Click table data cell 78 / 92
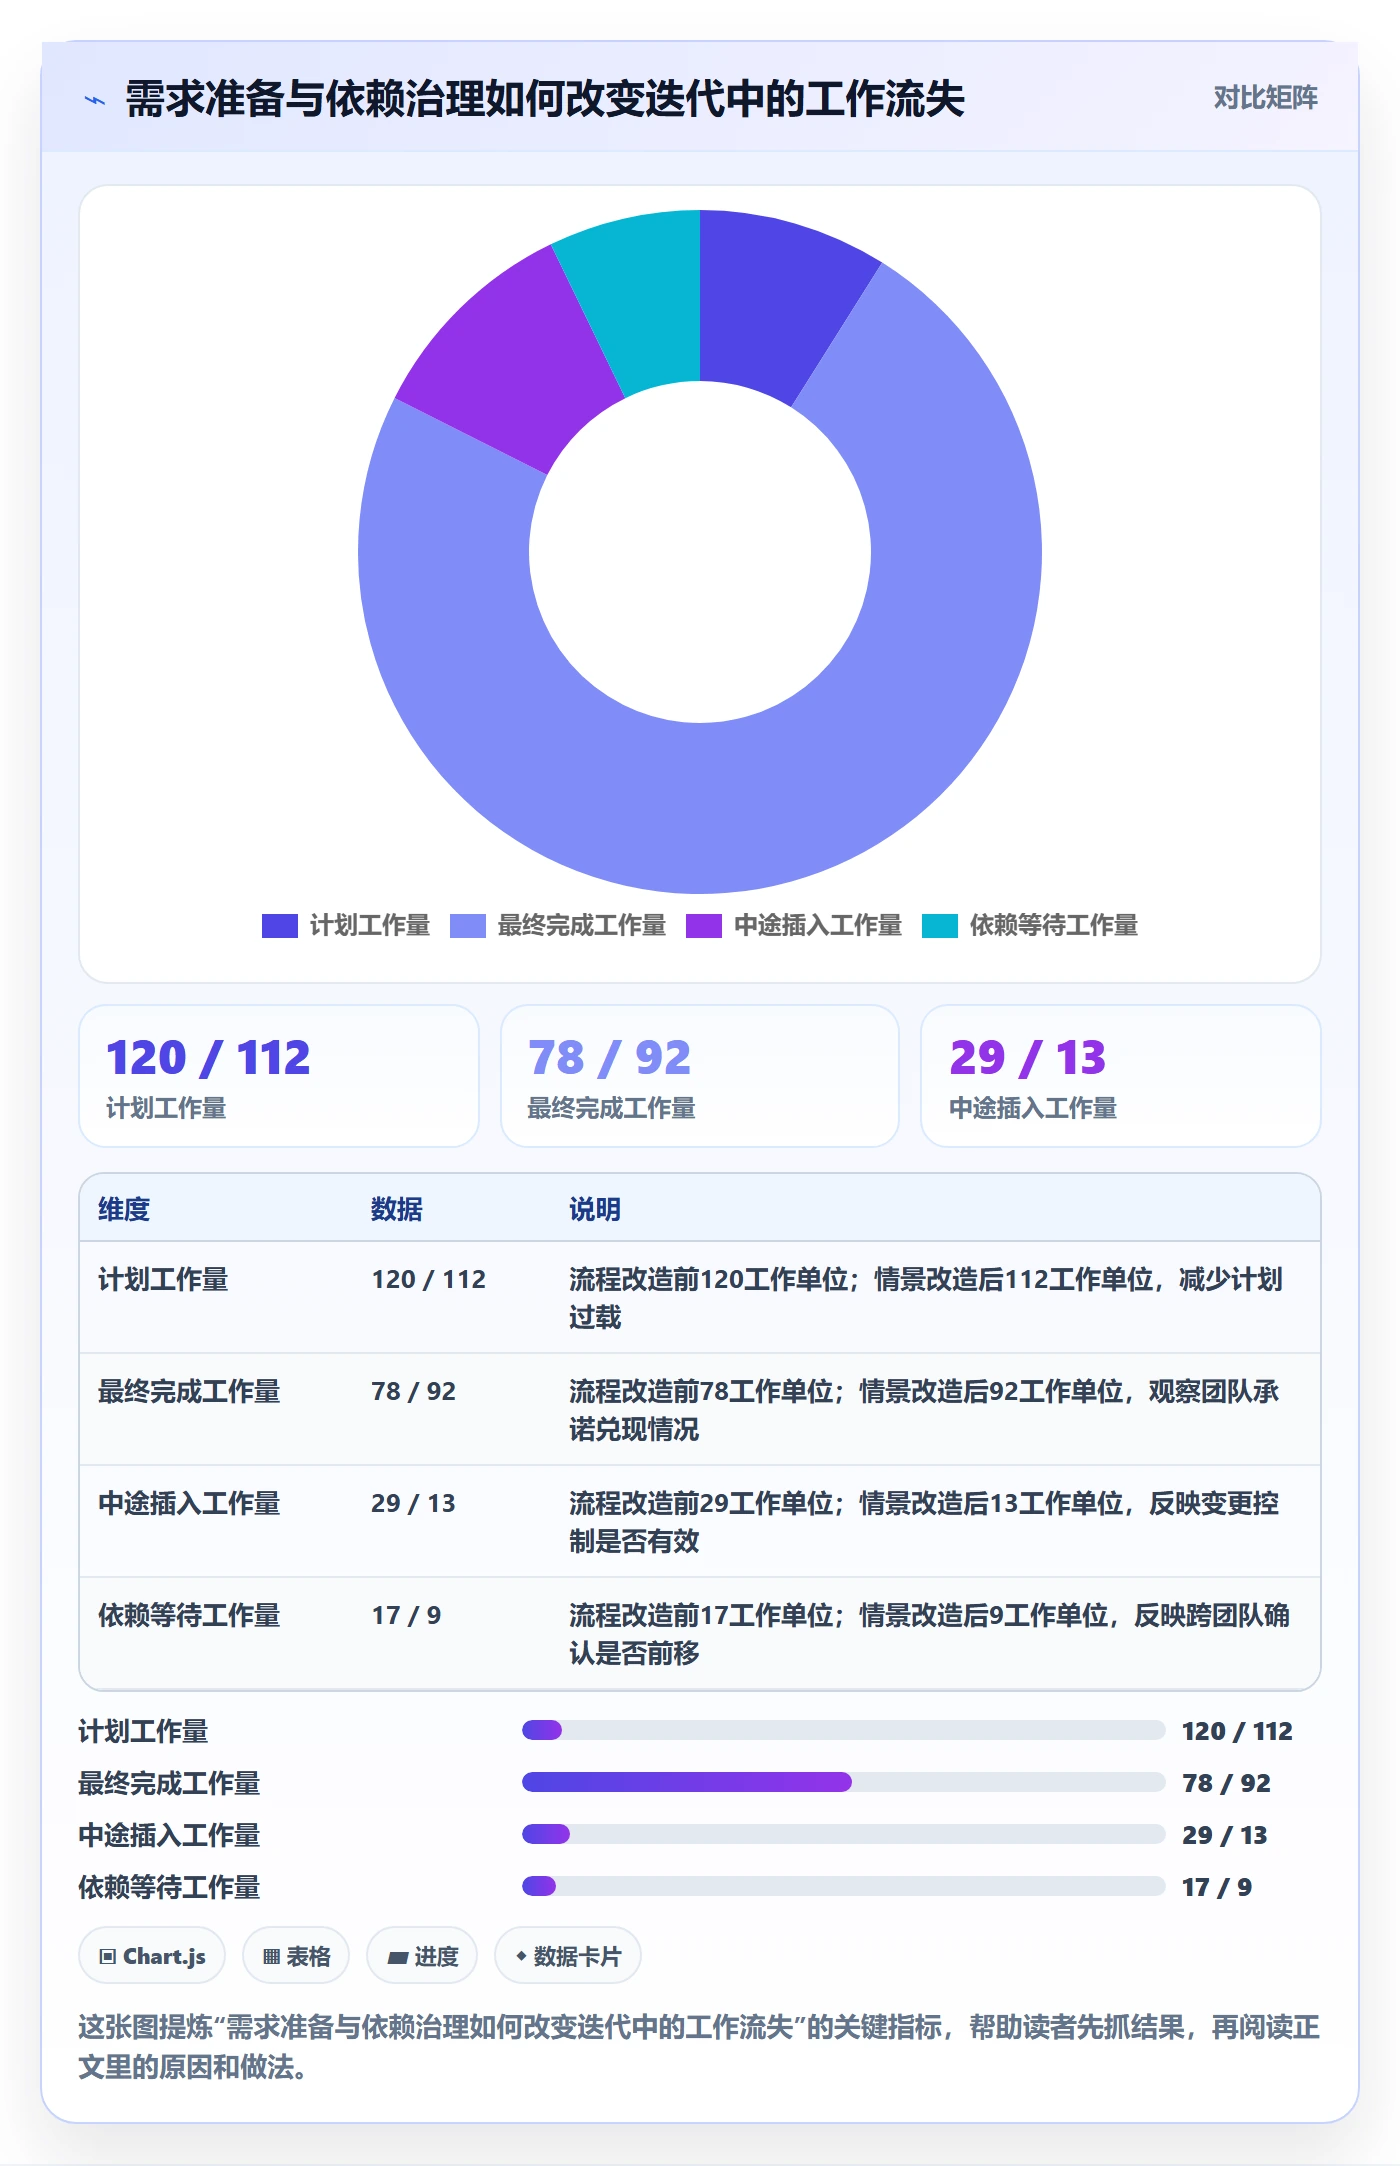1400x2166 pixels. (x=414, y=1392)
